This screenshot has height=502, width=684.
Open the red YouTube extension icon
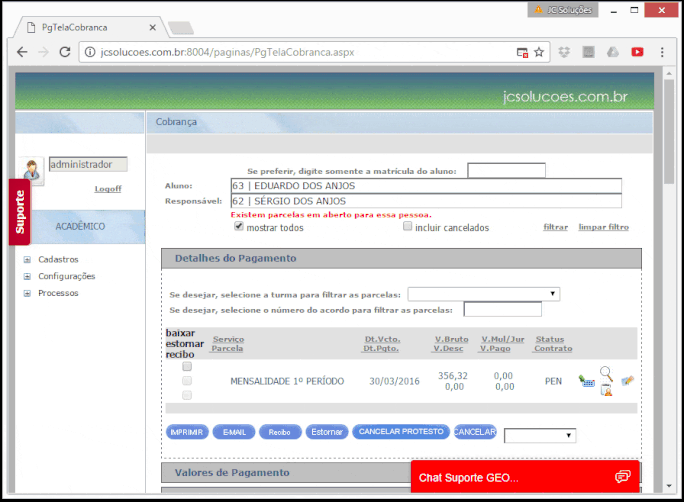pos(637,52)
